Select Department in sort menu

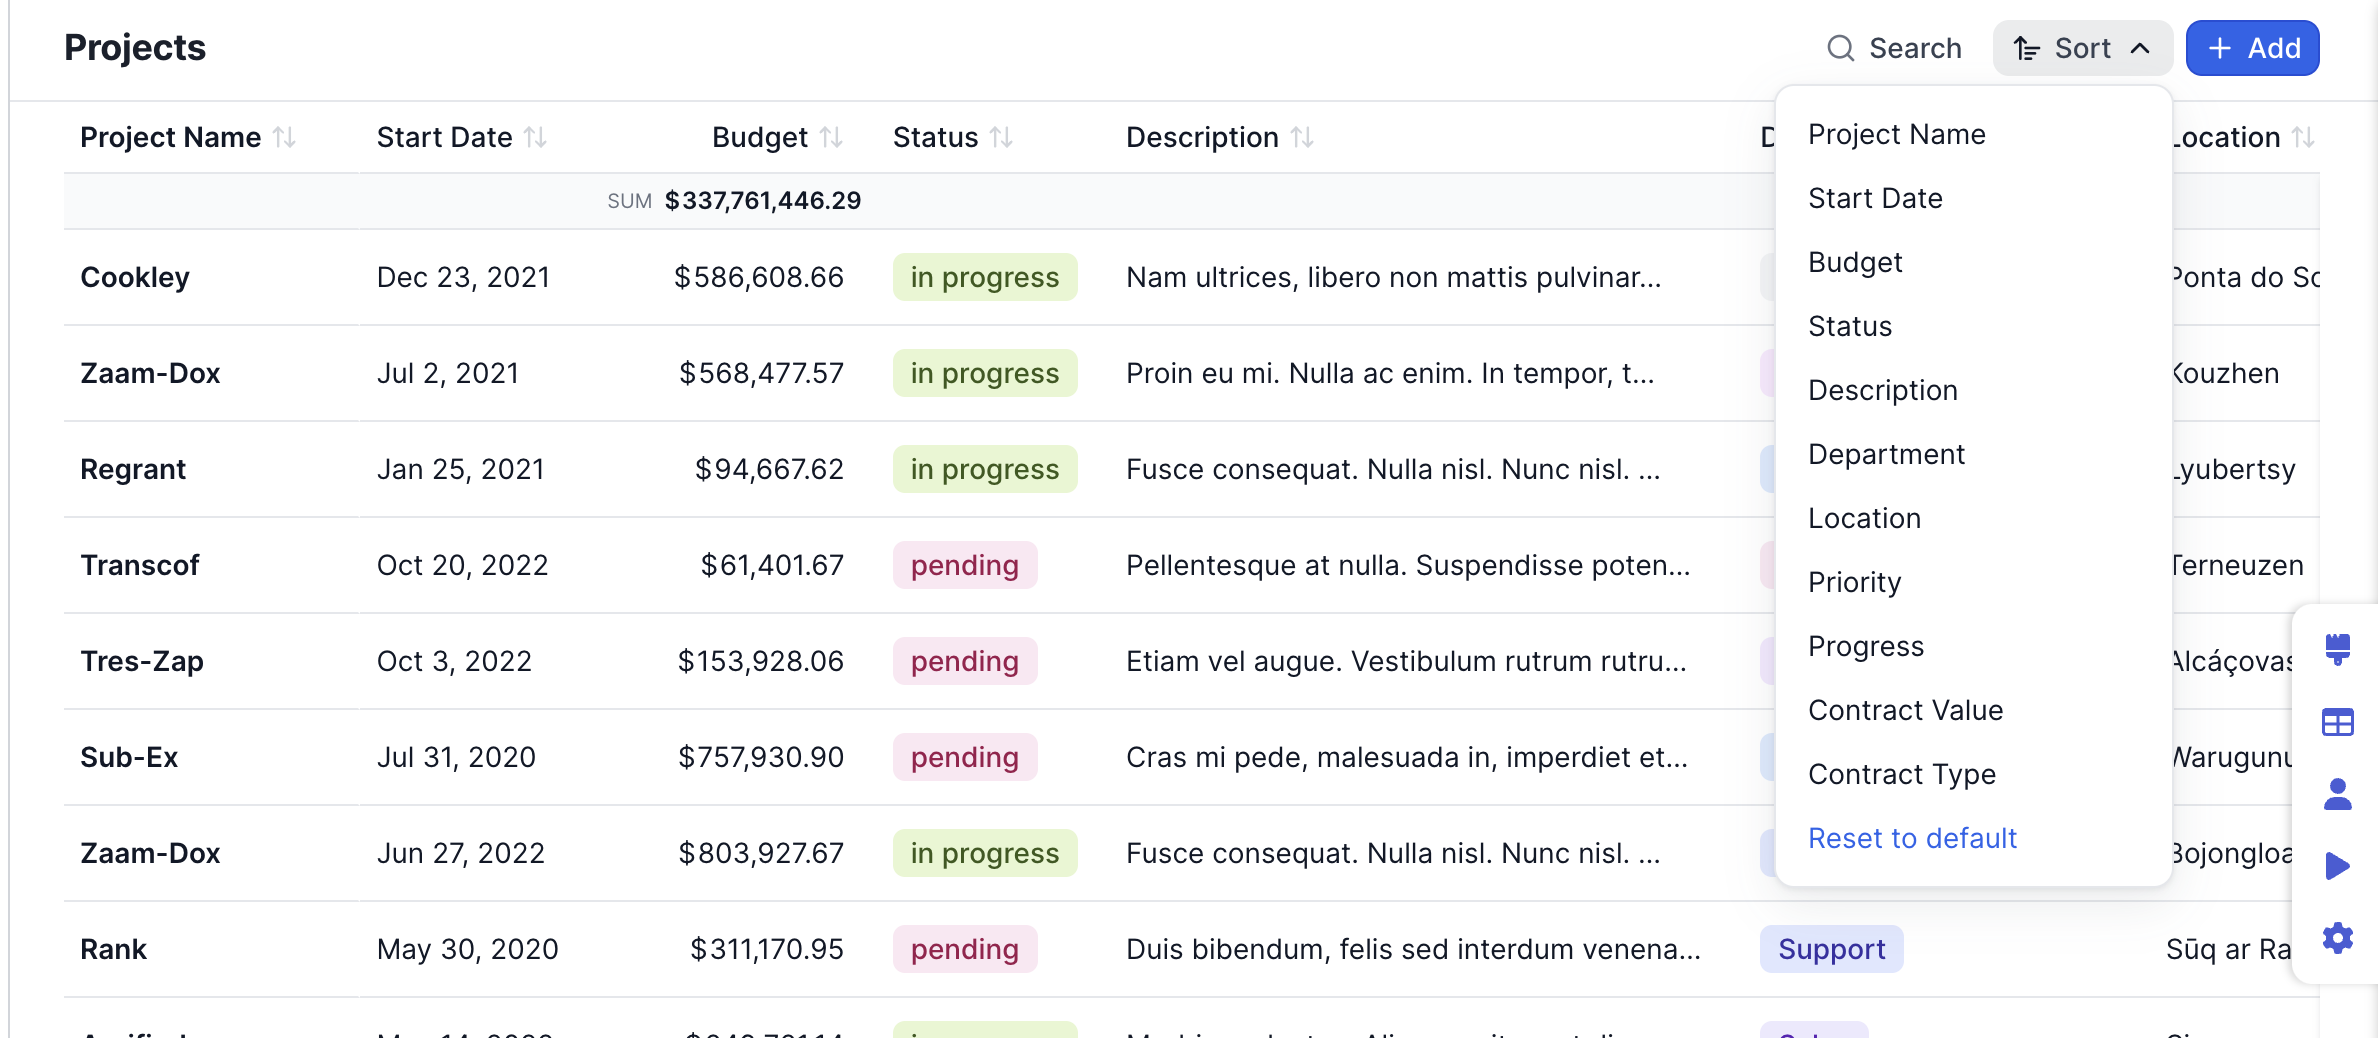(1886, 454)
